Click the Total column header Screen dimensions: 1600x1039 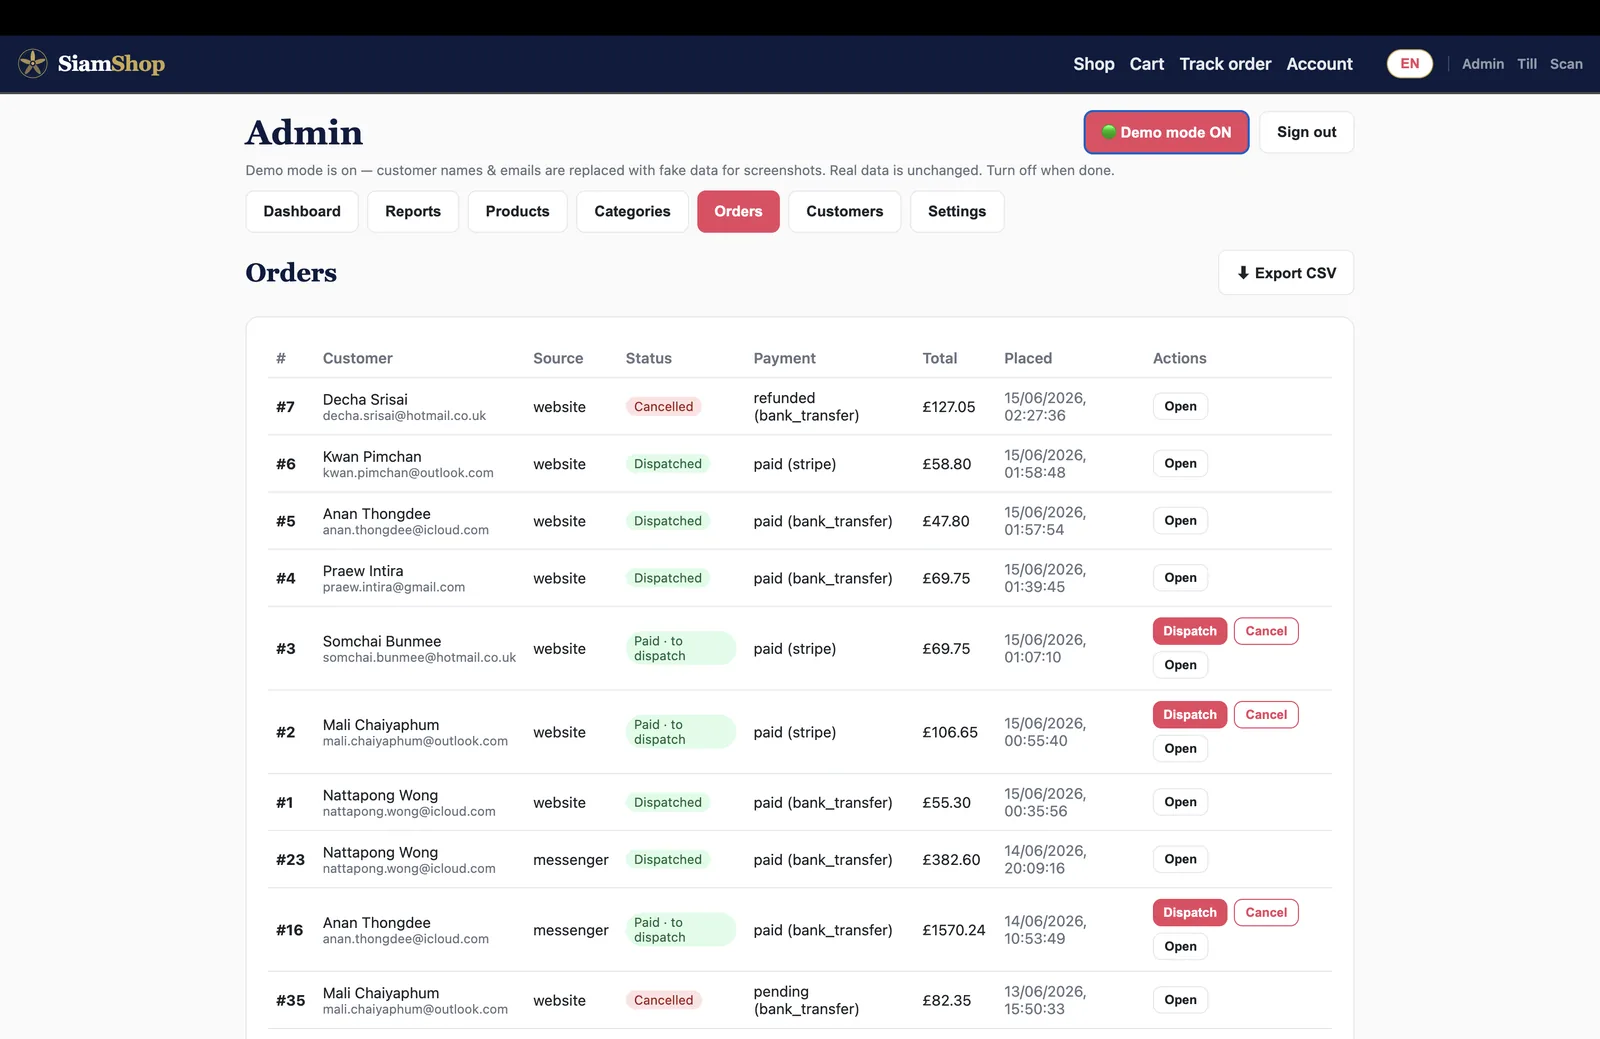pyautogui.click(x=939, y=358)
